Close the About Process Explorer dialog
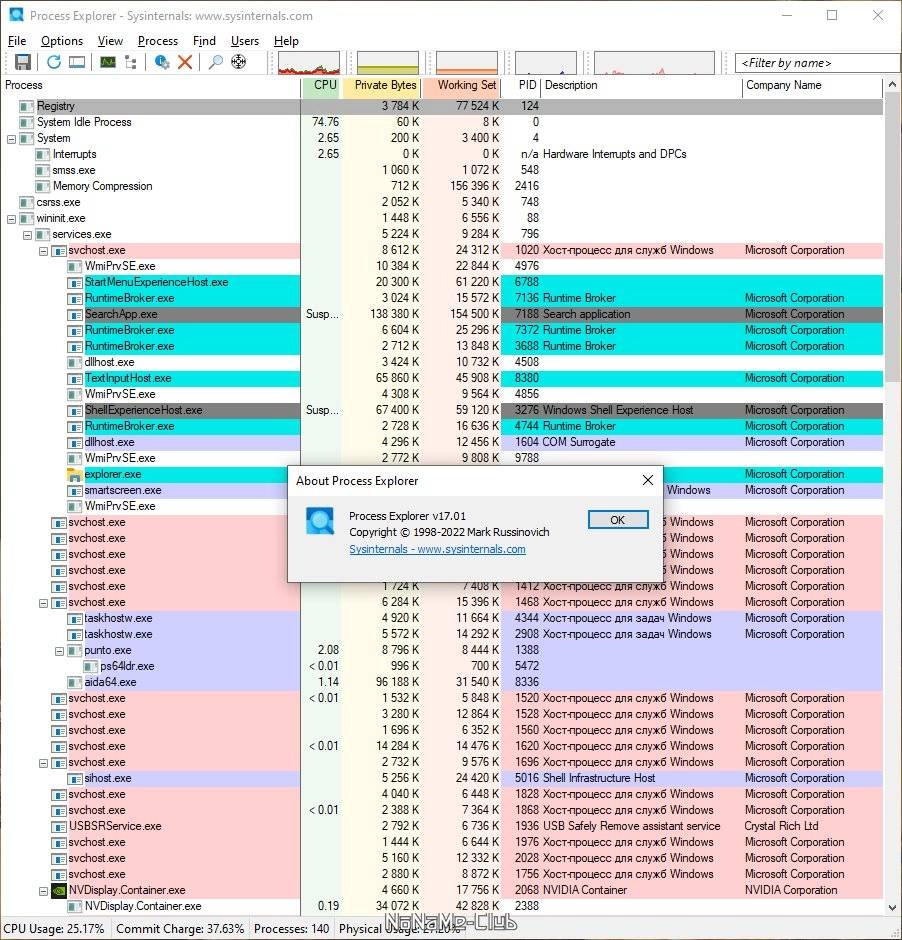This screenshot has width=902, height=940. click(648, 480)
